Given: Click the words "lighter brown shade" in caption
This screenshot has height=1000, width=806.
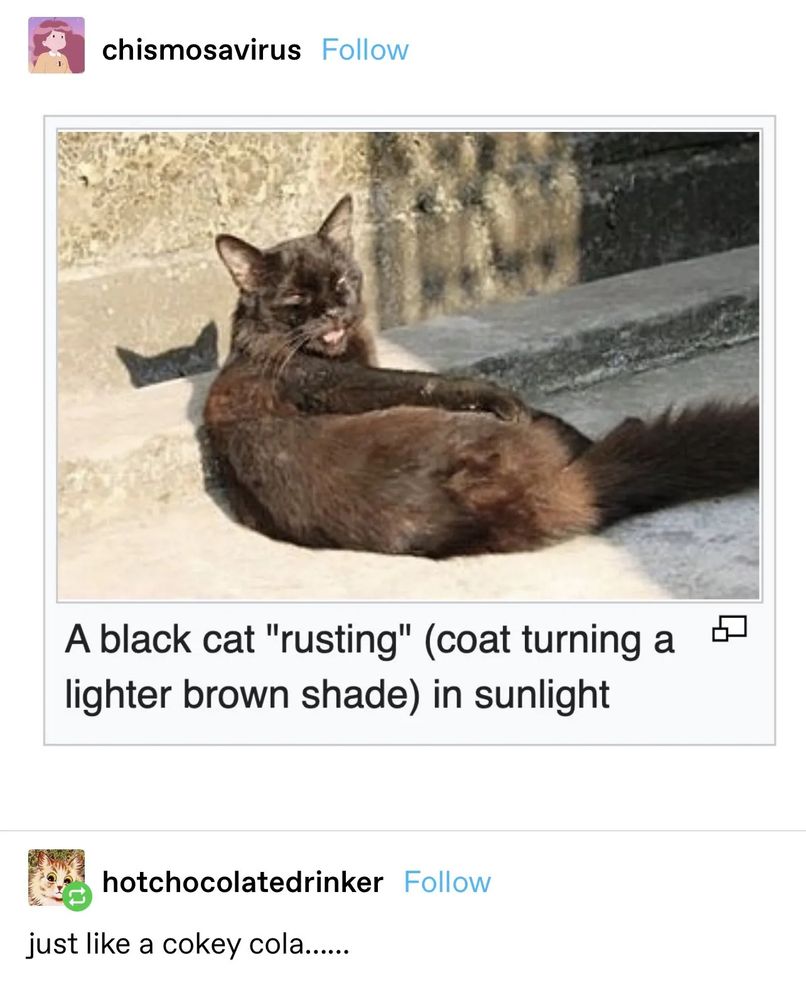Looking at the screenshot, I should pos(242,695).
